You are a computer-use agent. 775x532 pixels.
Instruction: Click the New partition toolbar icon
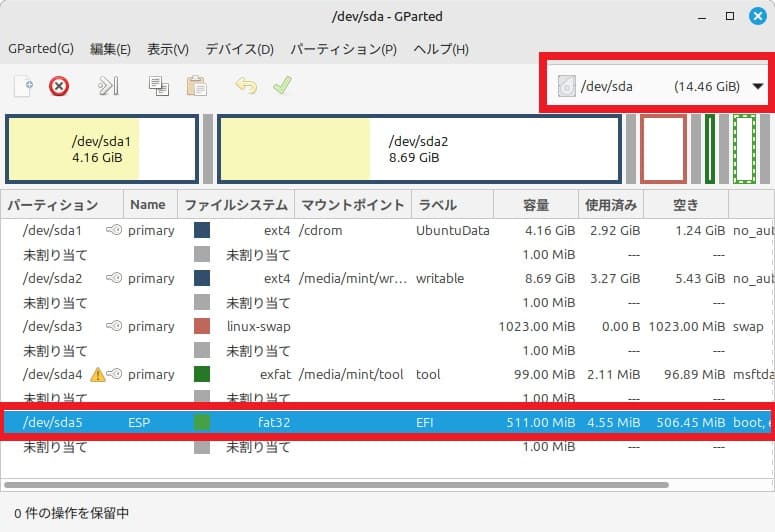[x=23, y=86]
